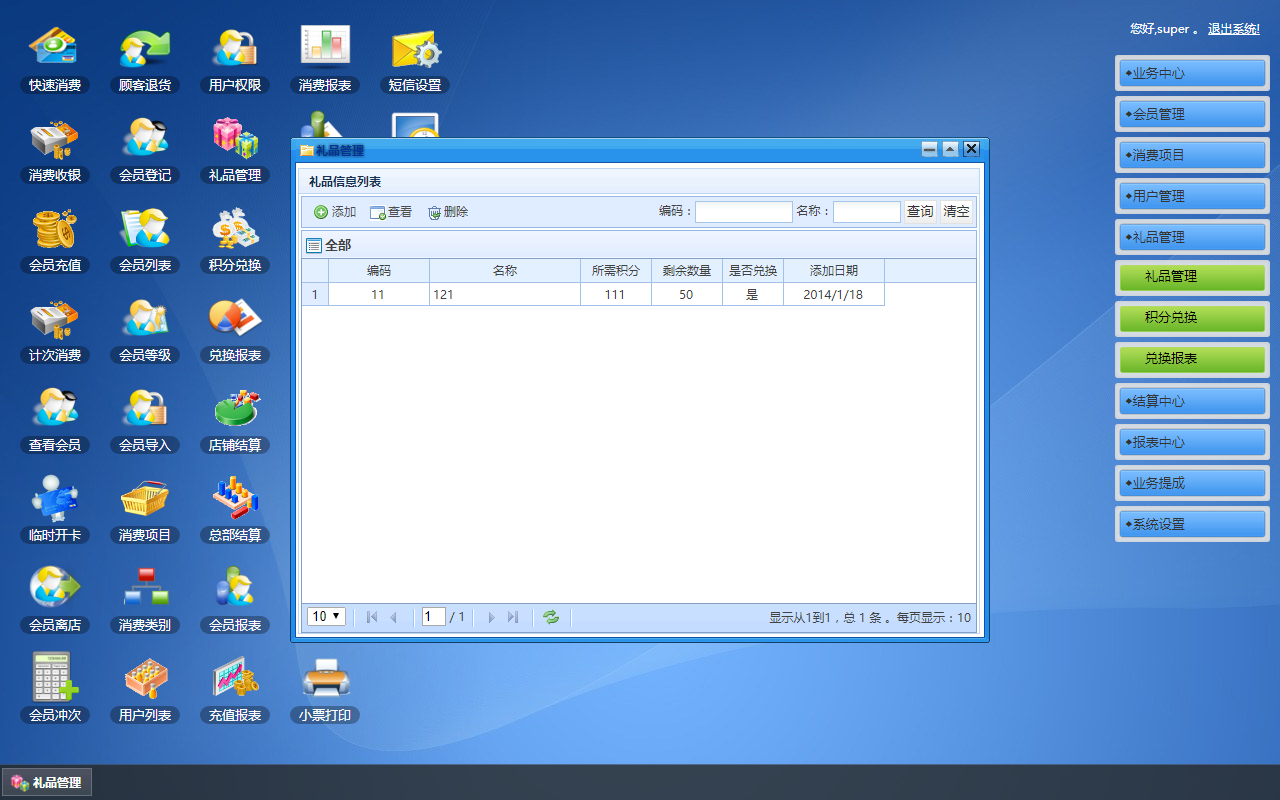Click the 删除 toolbar button
Screen dimensions: 1280x800
[x=447, y=212]
